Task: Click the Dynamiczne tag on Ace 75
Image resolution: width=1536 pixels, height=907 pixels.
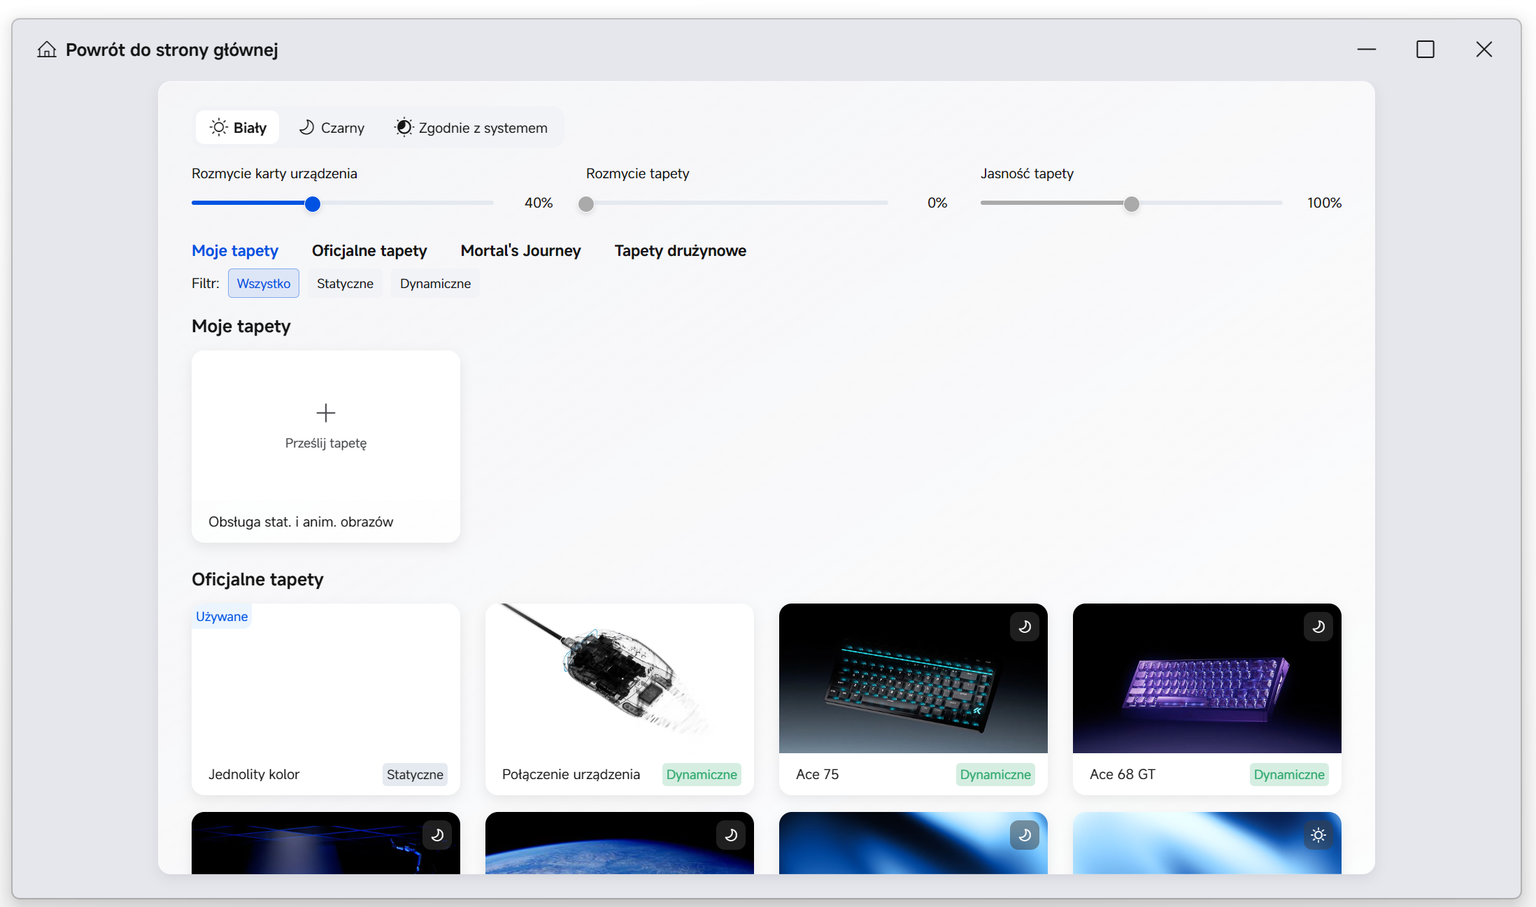Action: tap(995, 775)
